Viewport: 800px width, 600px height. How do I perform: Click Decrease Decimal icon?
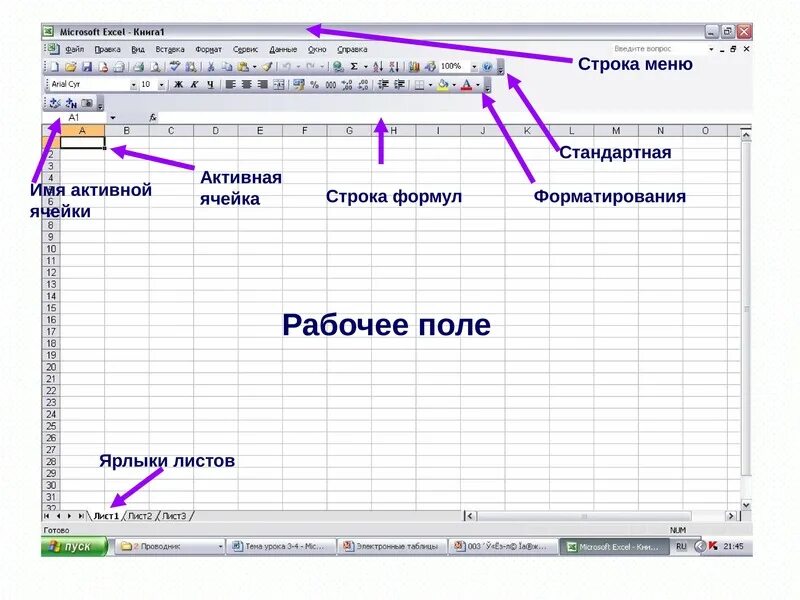(363, 85)
